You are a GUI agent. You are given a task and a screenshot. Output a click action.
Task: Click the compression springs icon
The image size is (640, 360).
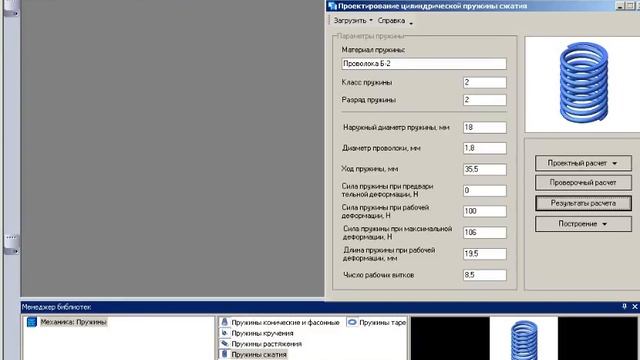(224, 354)
